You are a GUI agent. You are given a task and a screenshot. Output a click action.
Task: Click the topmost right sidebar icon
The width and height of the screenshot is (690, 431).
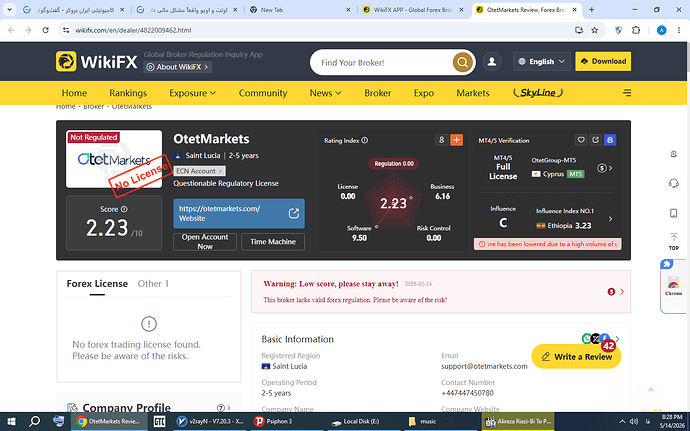pyautogui.click(x=673, y=154)
